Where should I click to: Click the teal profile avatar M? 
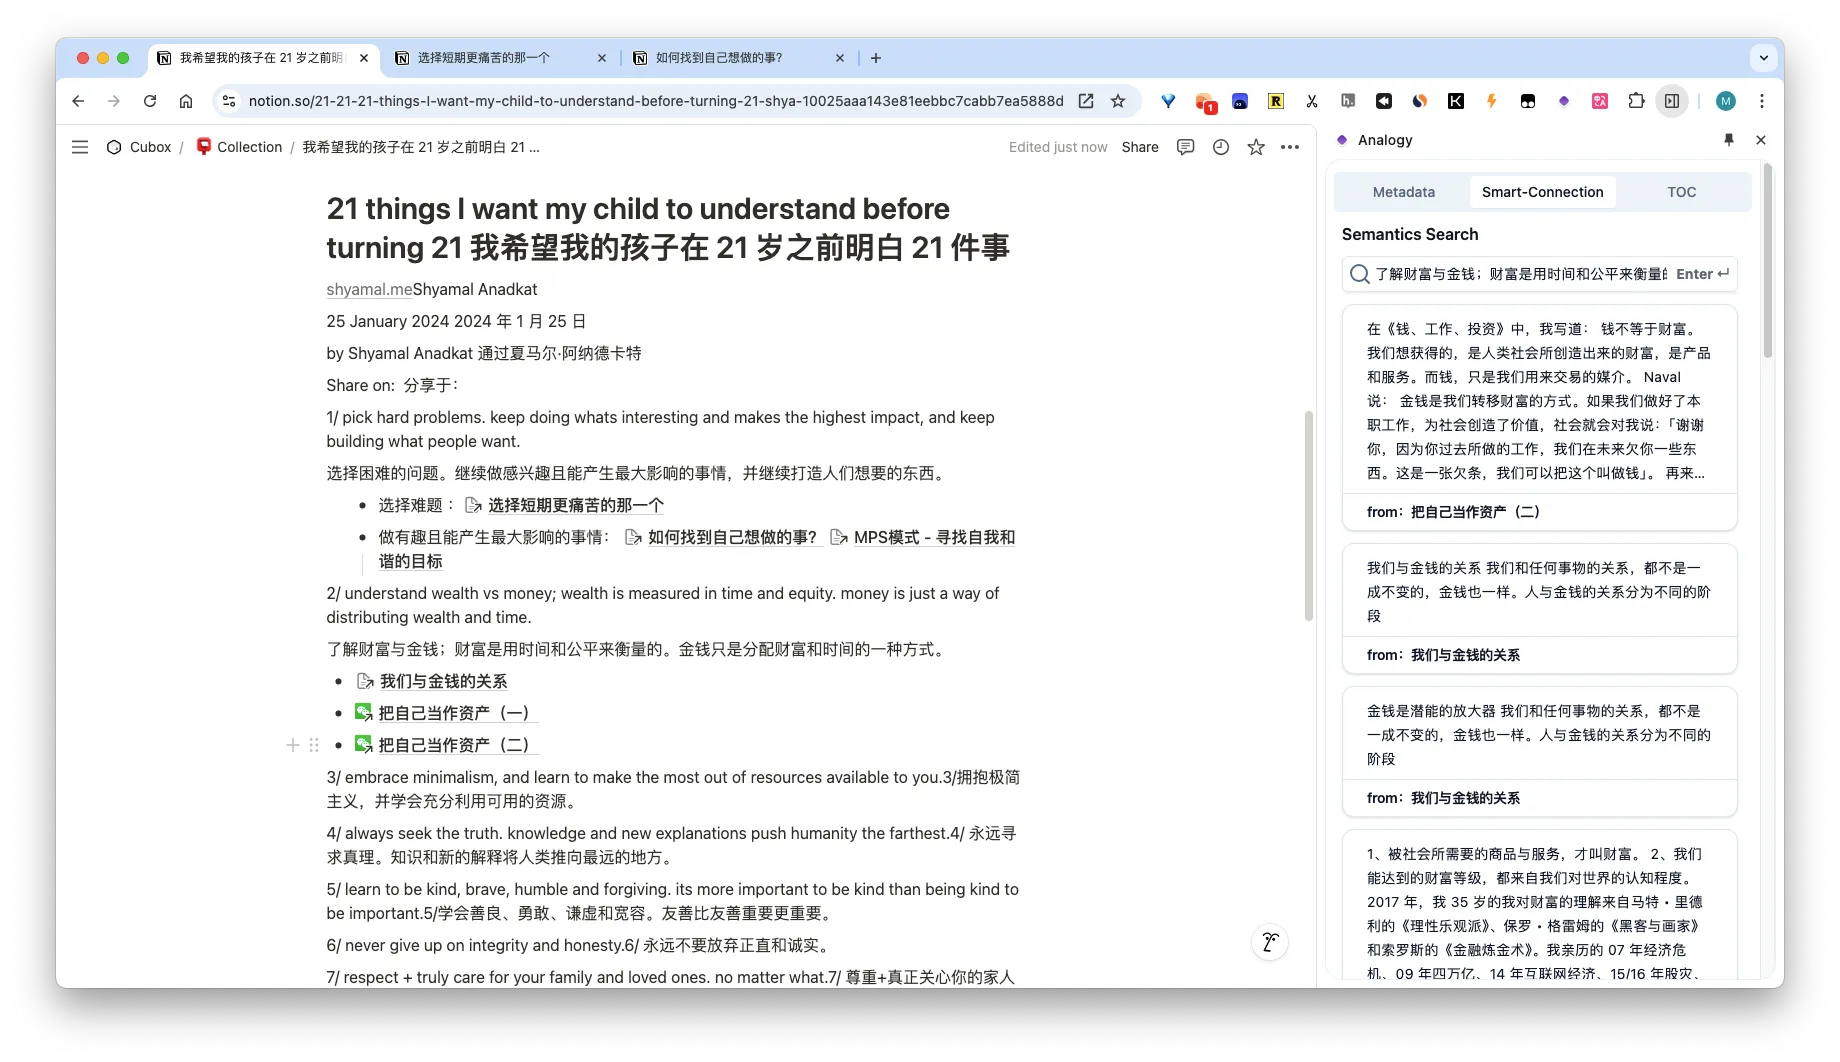[x=1726, y=101]
